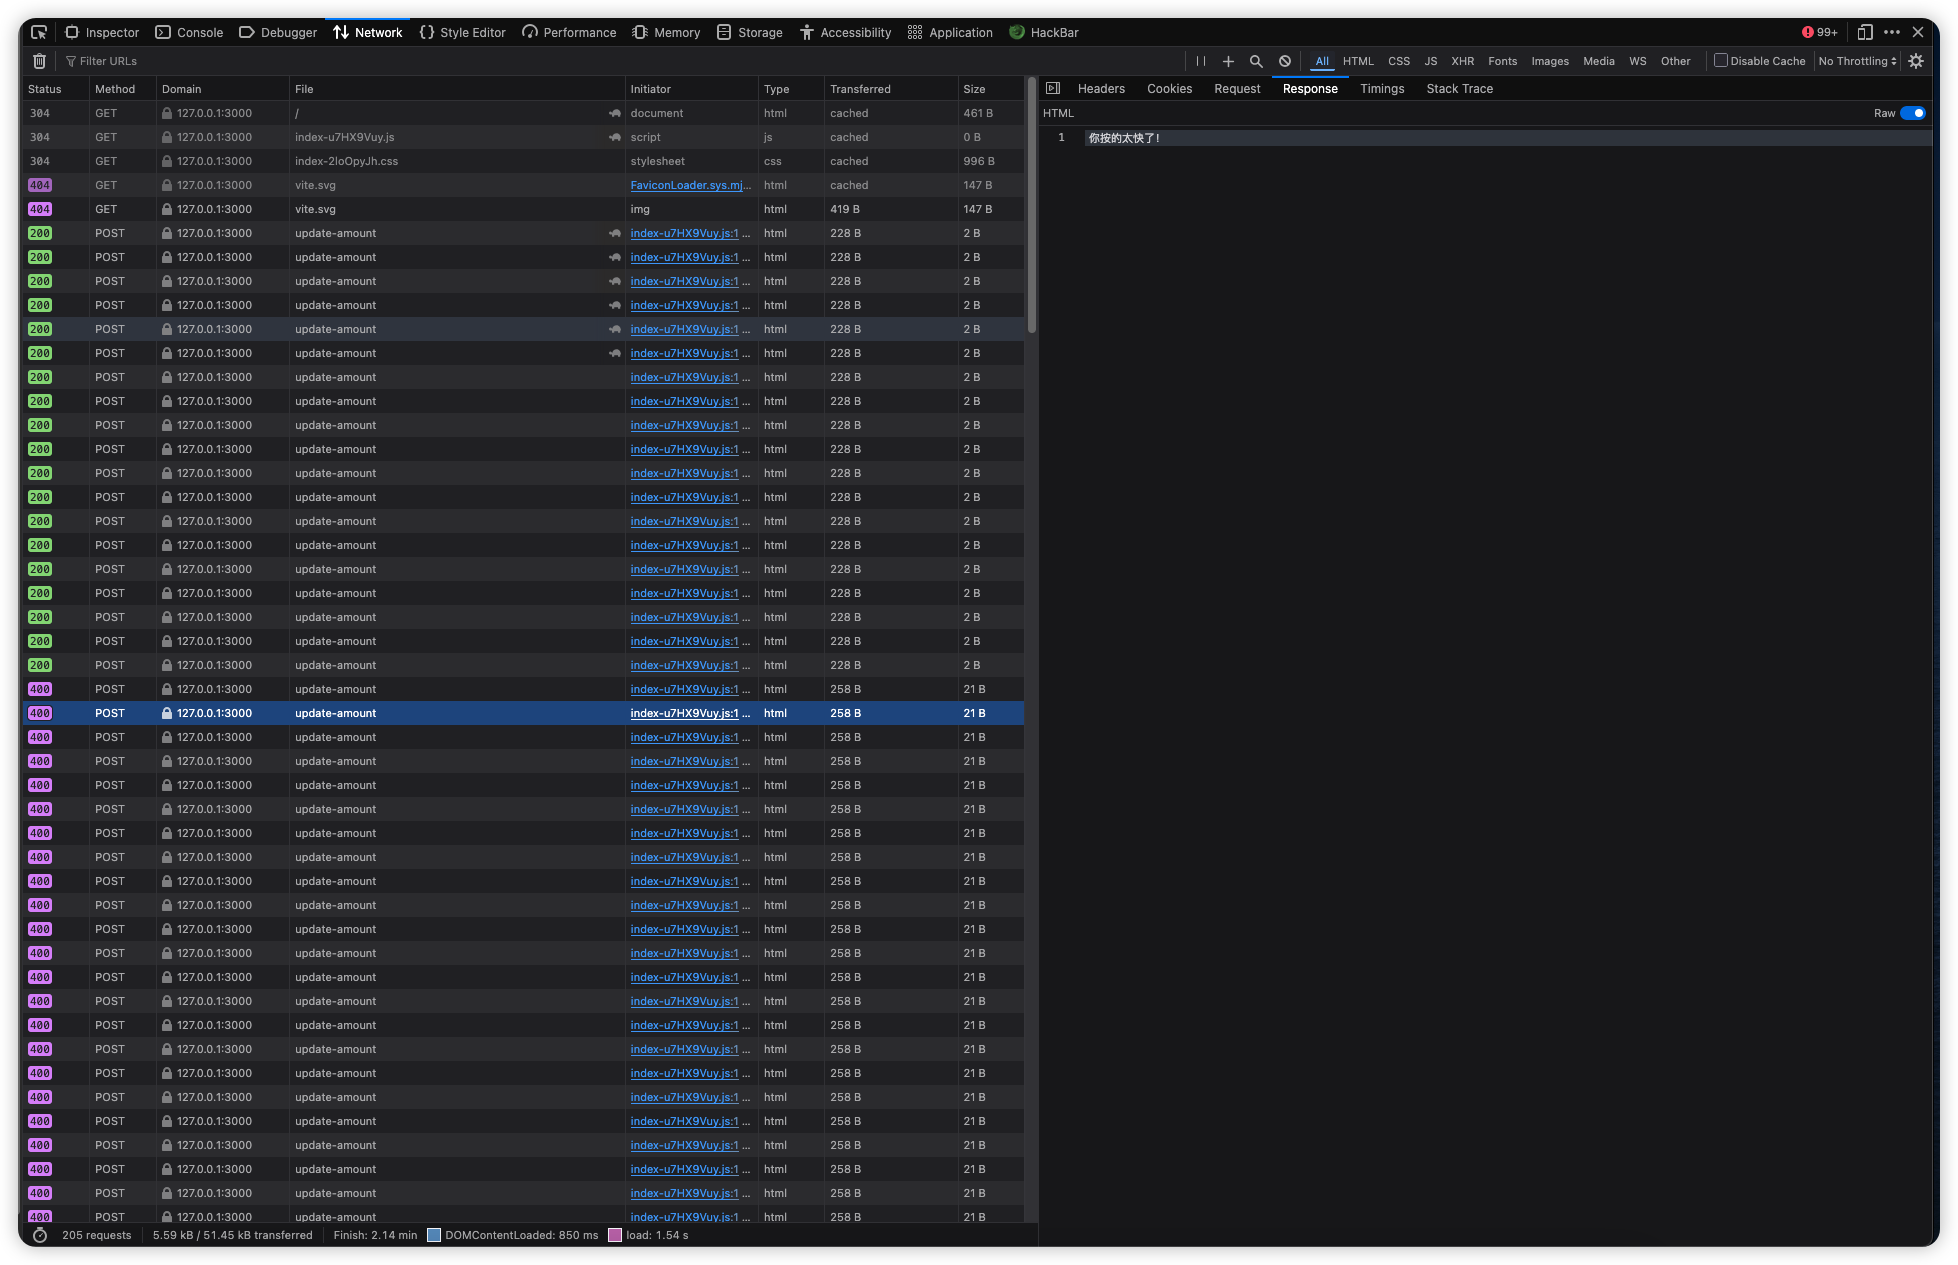The height and width of the screenshot is (1265, 1958).
Task: Select the All request type filter
Action: (1322, 61)
